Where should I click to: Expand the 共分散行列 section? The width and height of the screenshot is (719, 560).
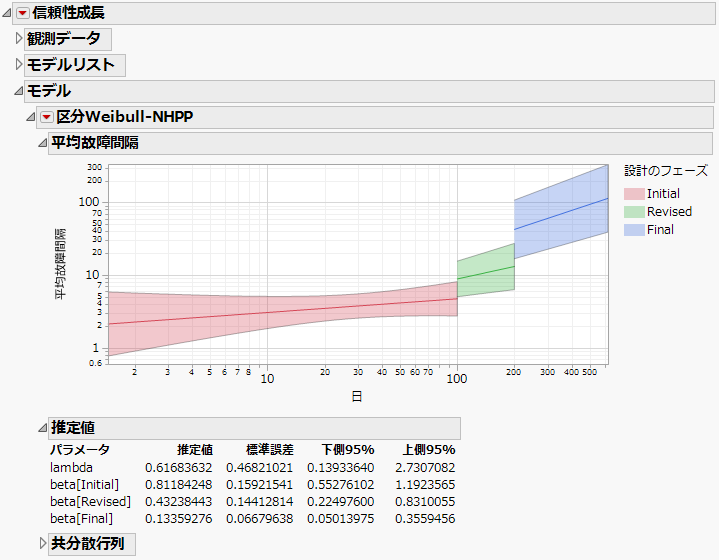(x=43, y=543)
